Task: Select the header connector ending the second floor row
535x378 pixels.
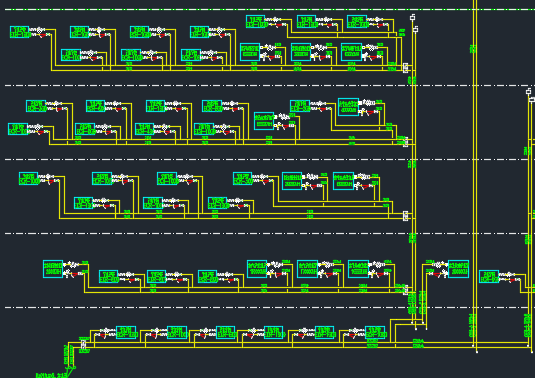Action: 405,142
